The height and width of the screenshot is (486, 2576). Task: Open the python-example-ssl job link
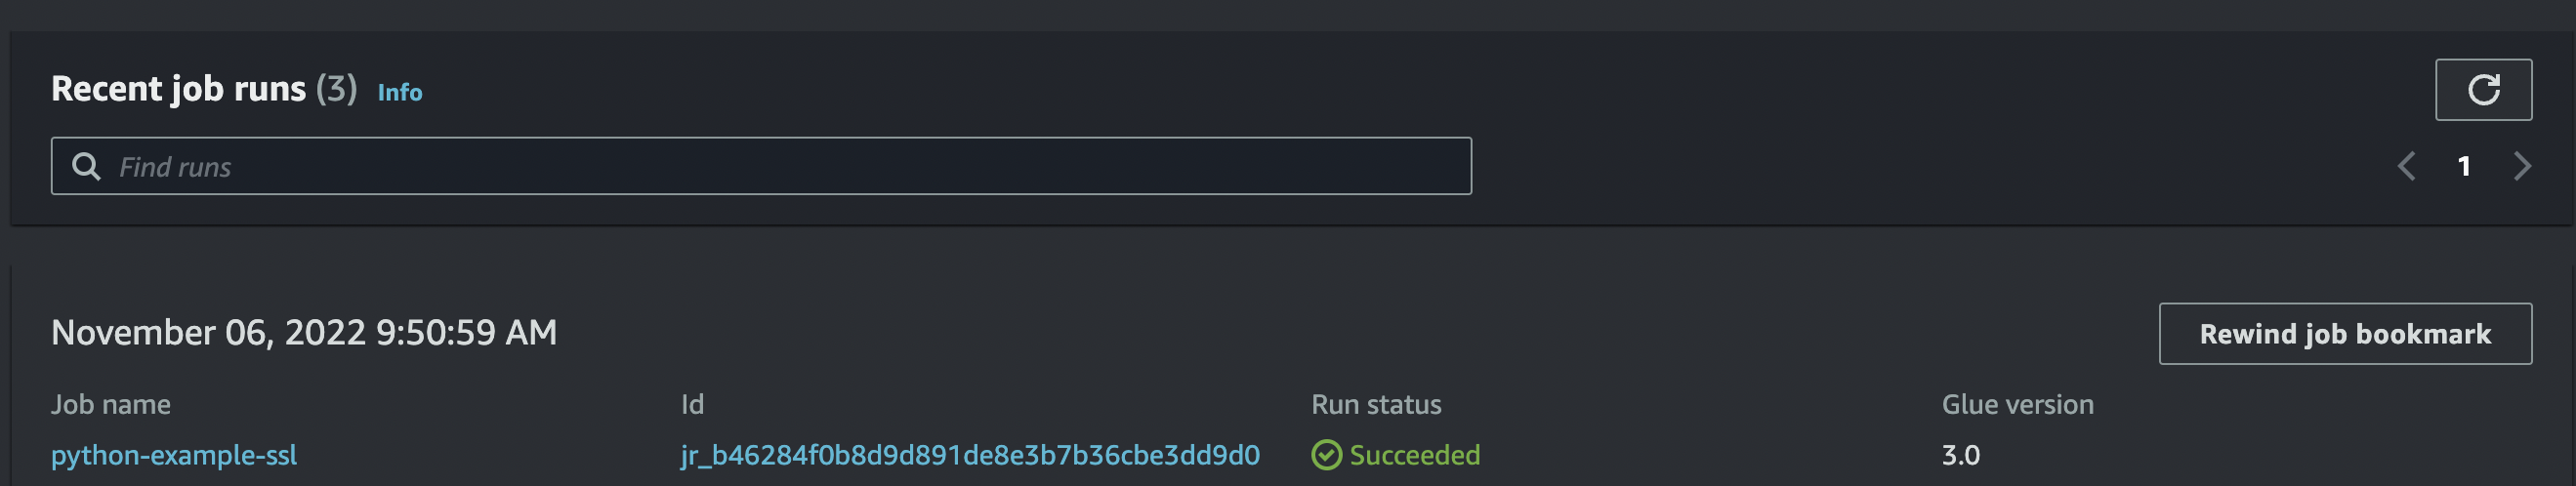(174, 456)
